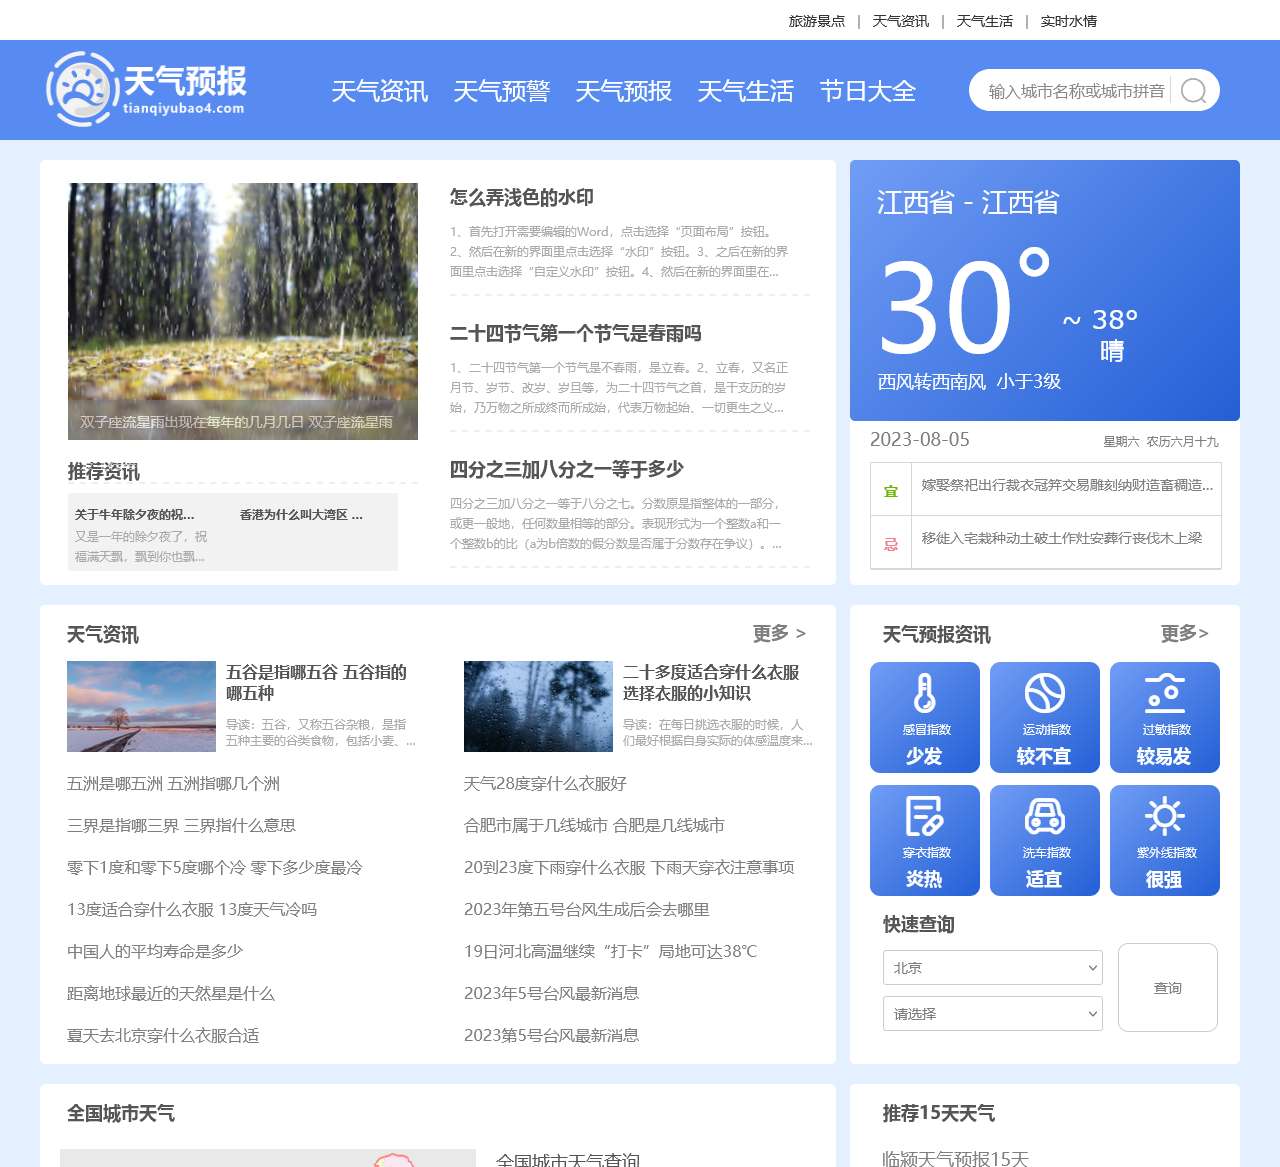The image size is (1280, 1167).
Task: Open 零下1度和零下5度哪个冷 article
Action: coord(215,867)
